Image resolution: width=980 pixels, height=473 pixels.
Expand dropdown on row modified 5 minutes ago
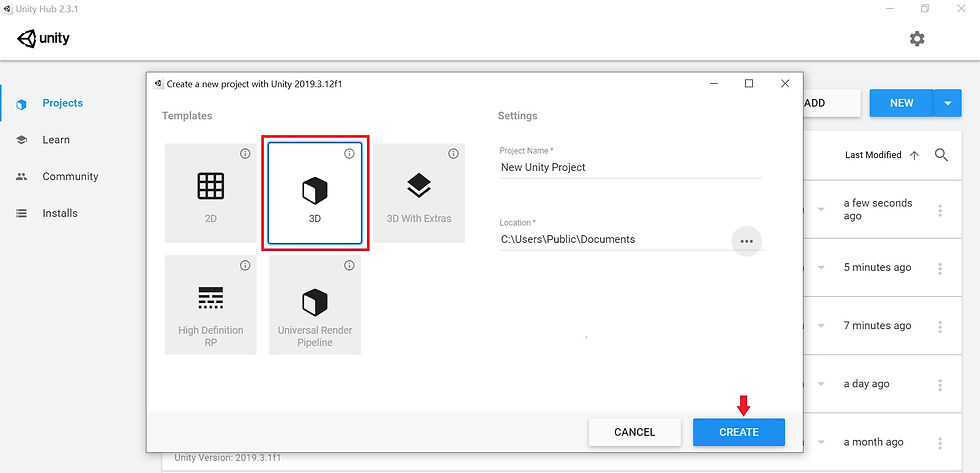[821, 267]
